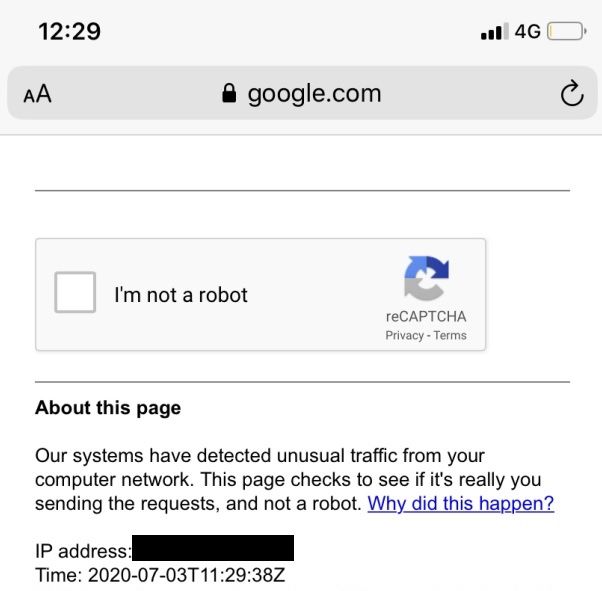Tap the 4G network indicator
602x591 pixels.
[x=528, y=32]
